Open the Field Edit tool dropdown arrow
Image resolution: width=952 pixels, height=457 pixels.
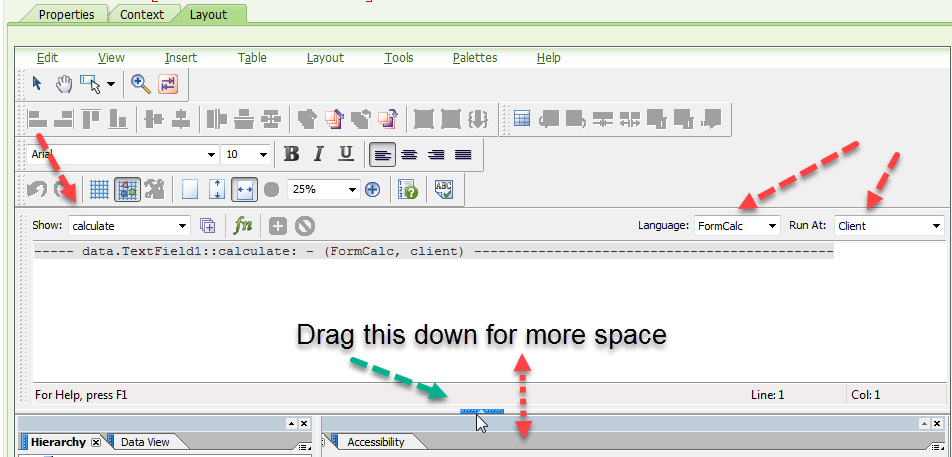[111, 84]
